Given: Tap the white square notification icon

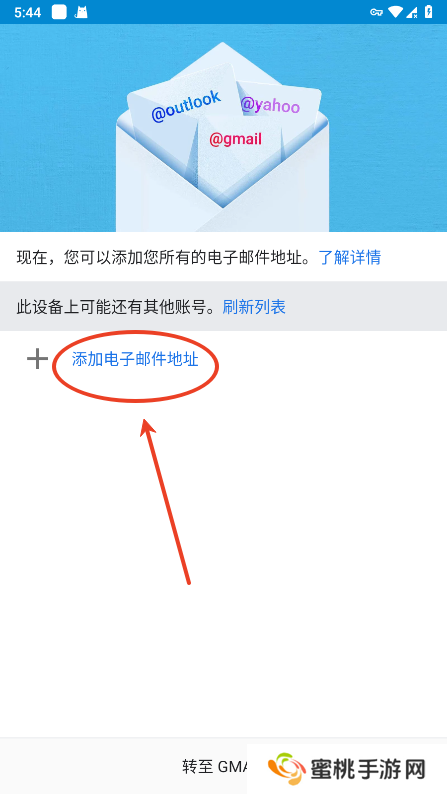Looking at the screenshot, I should click(59, 12).
